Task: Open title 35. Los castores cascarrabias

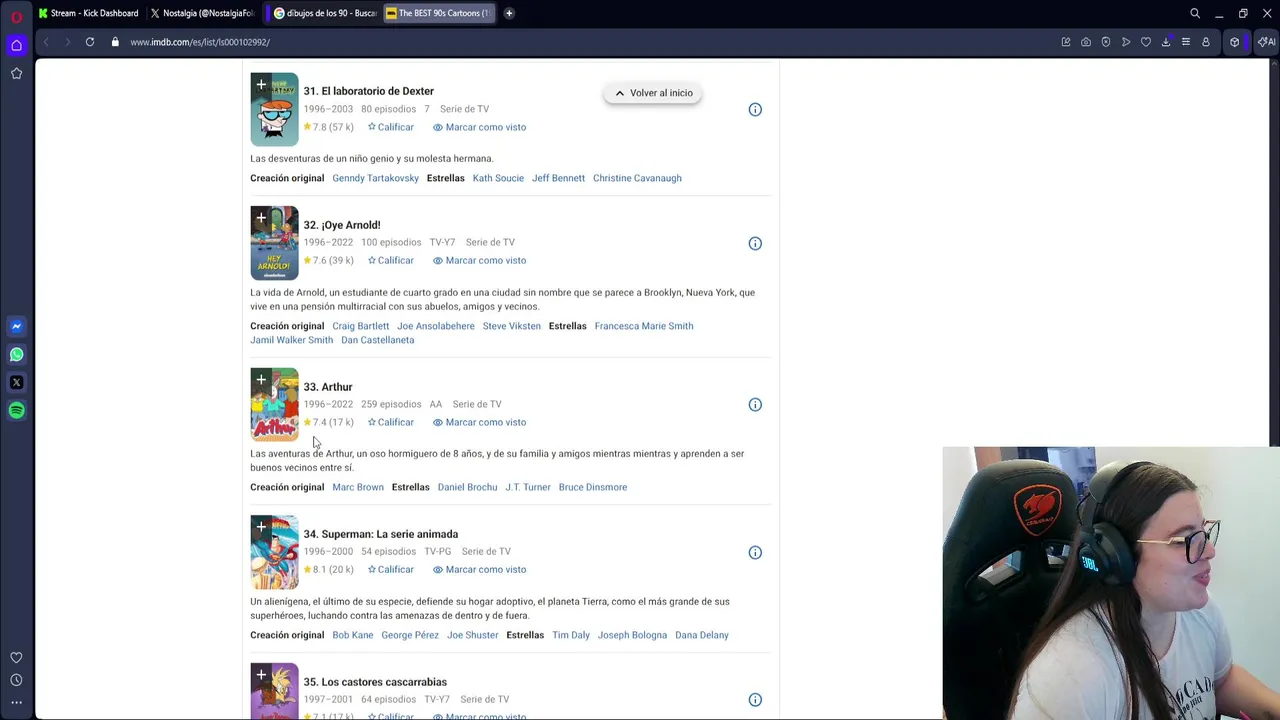Action: click(x=375, y=682)
